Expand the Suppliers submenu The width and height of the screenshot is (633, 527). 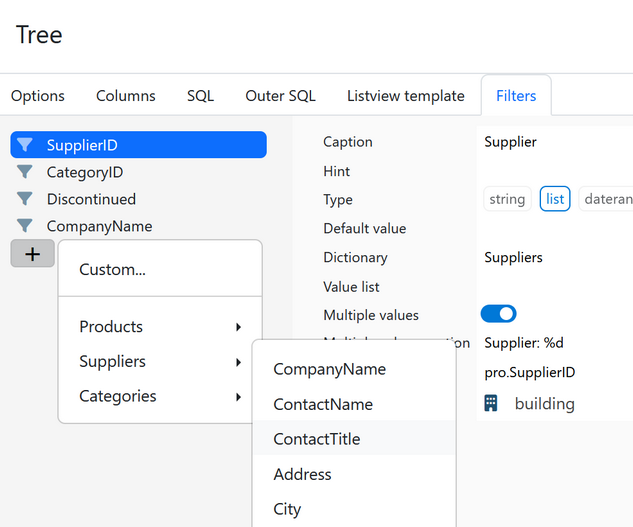160,361
